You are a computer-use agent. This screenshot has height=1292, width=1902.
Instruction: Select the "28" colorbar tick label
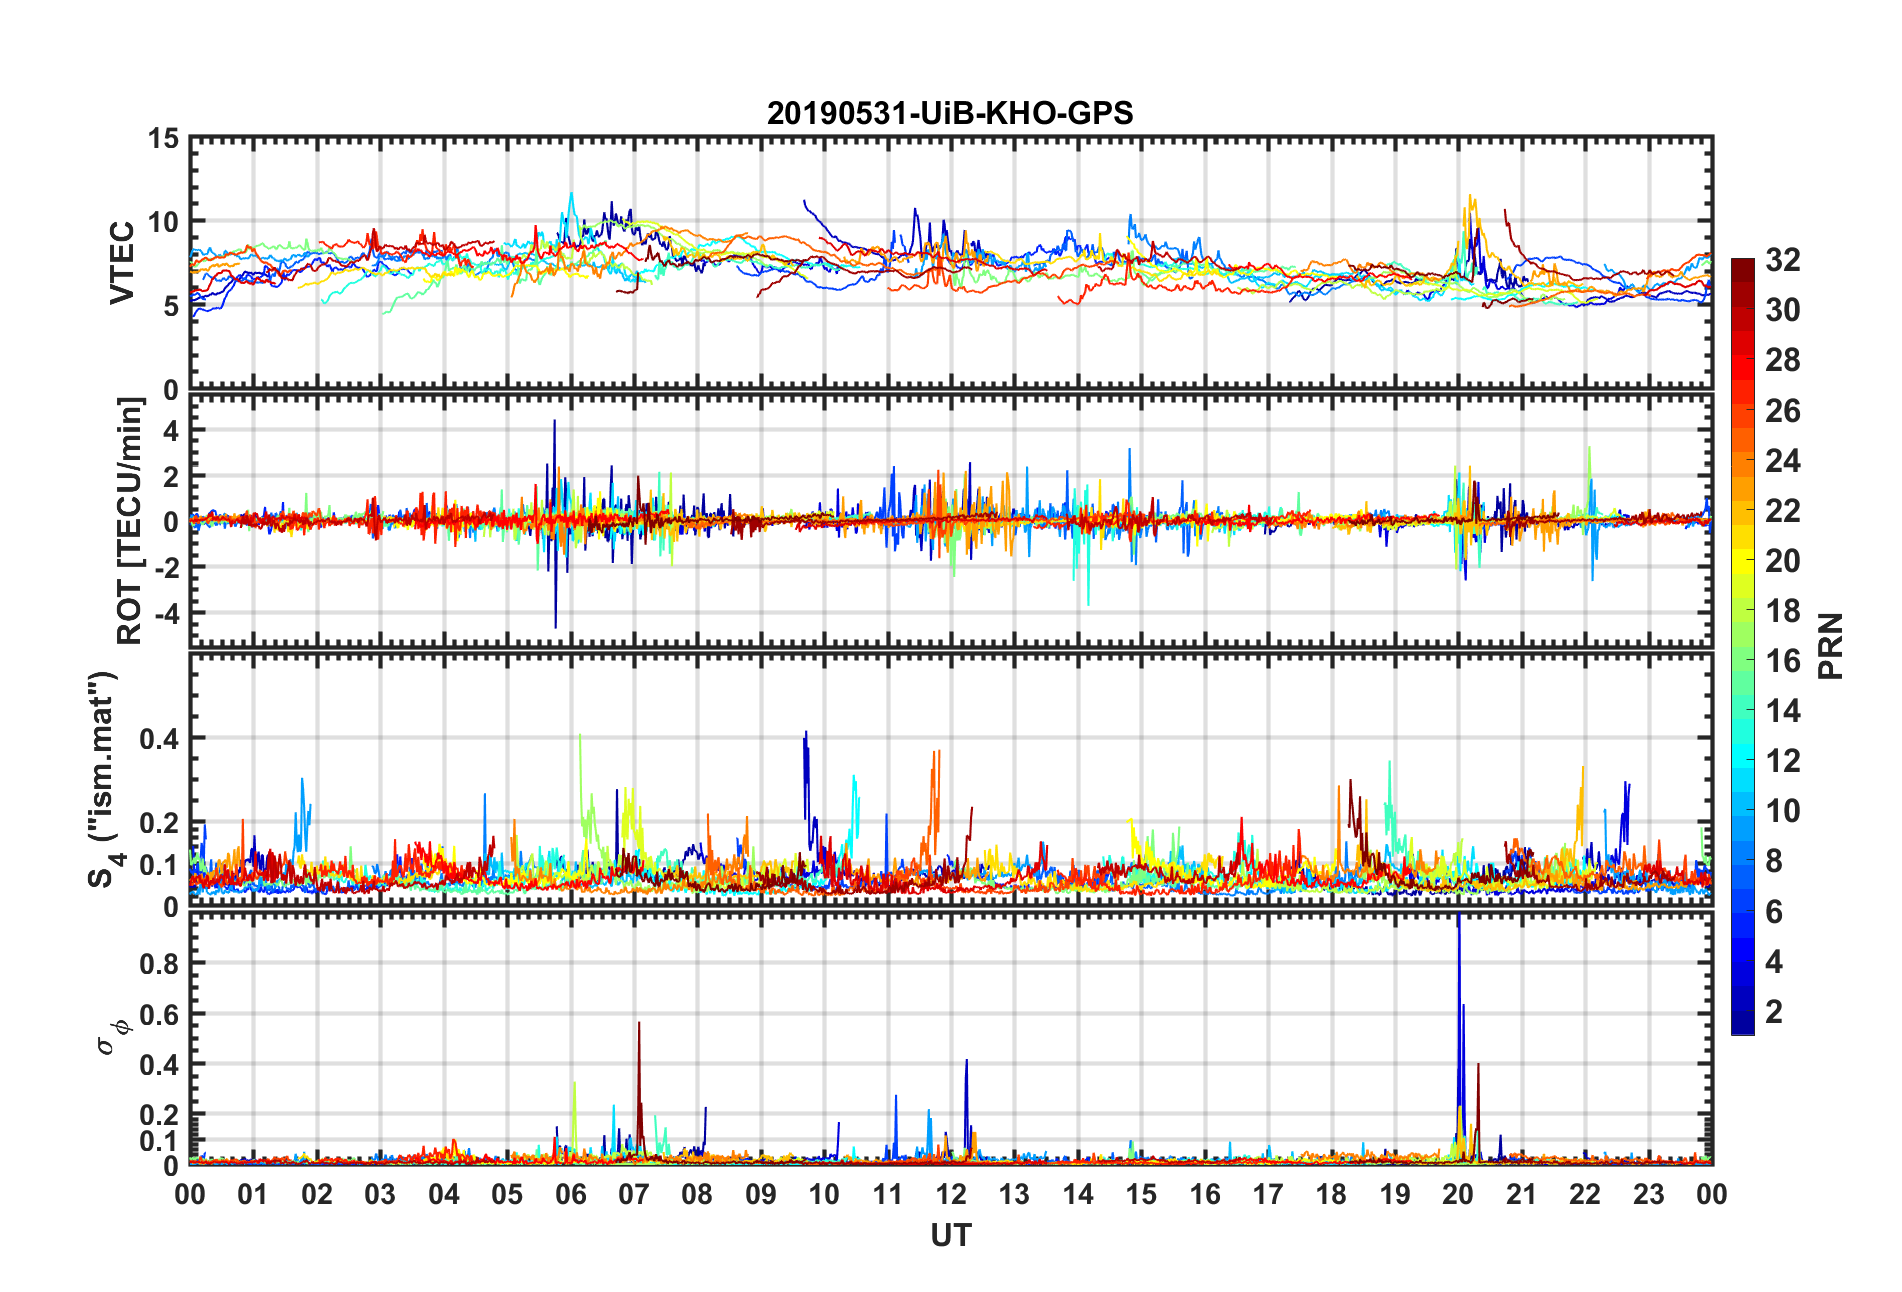(1782, 360)
